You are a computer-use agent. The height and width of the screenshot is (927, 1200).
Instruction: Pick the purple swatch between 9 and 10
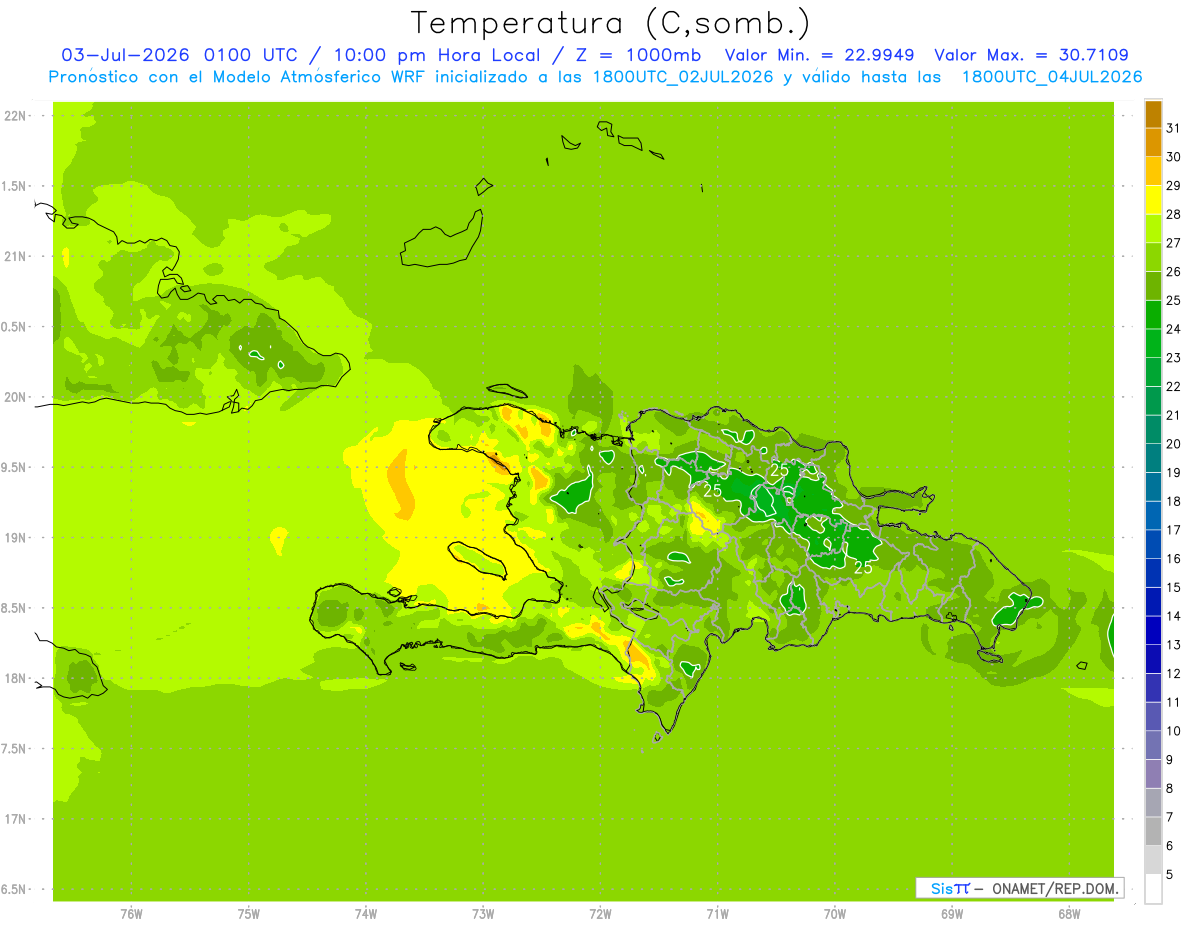coord(1153,746)
